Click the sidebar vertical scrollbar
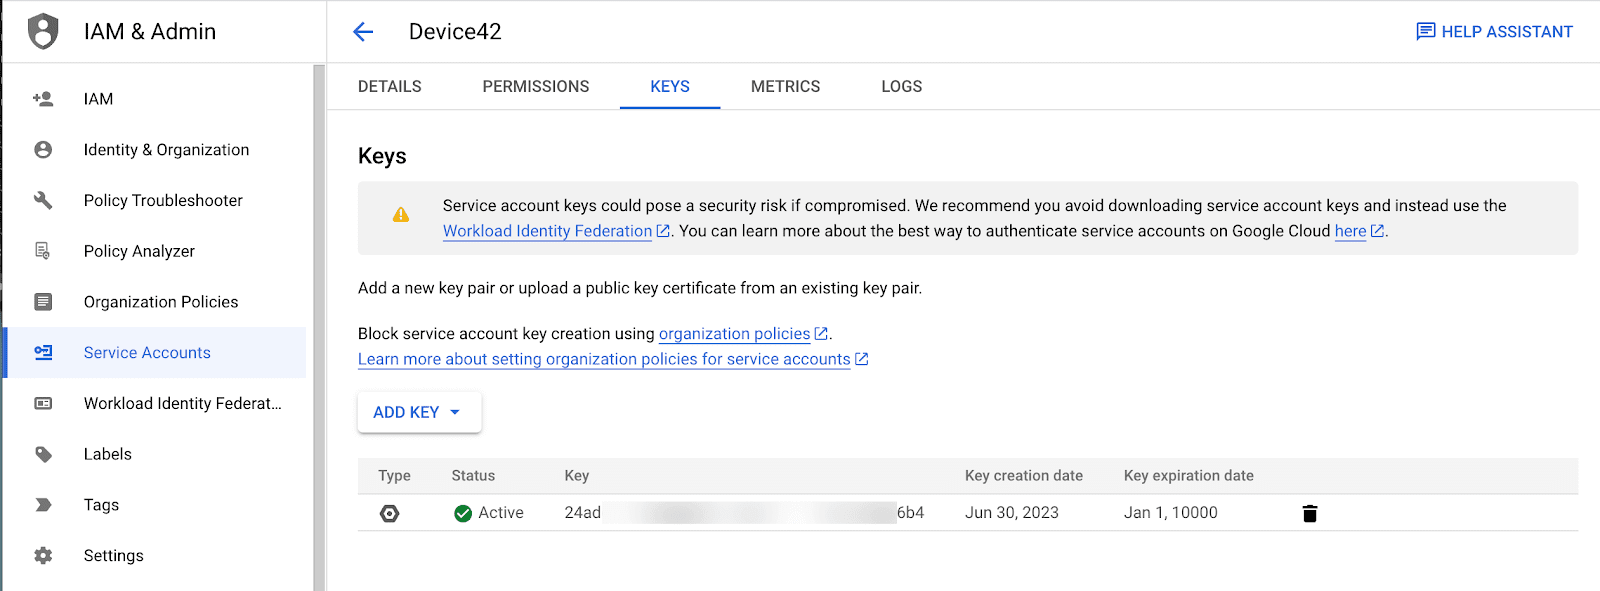The width and height of the screenshot is (1600, 591). [x=319, y=327]
